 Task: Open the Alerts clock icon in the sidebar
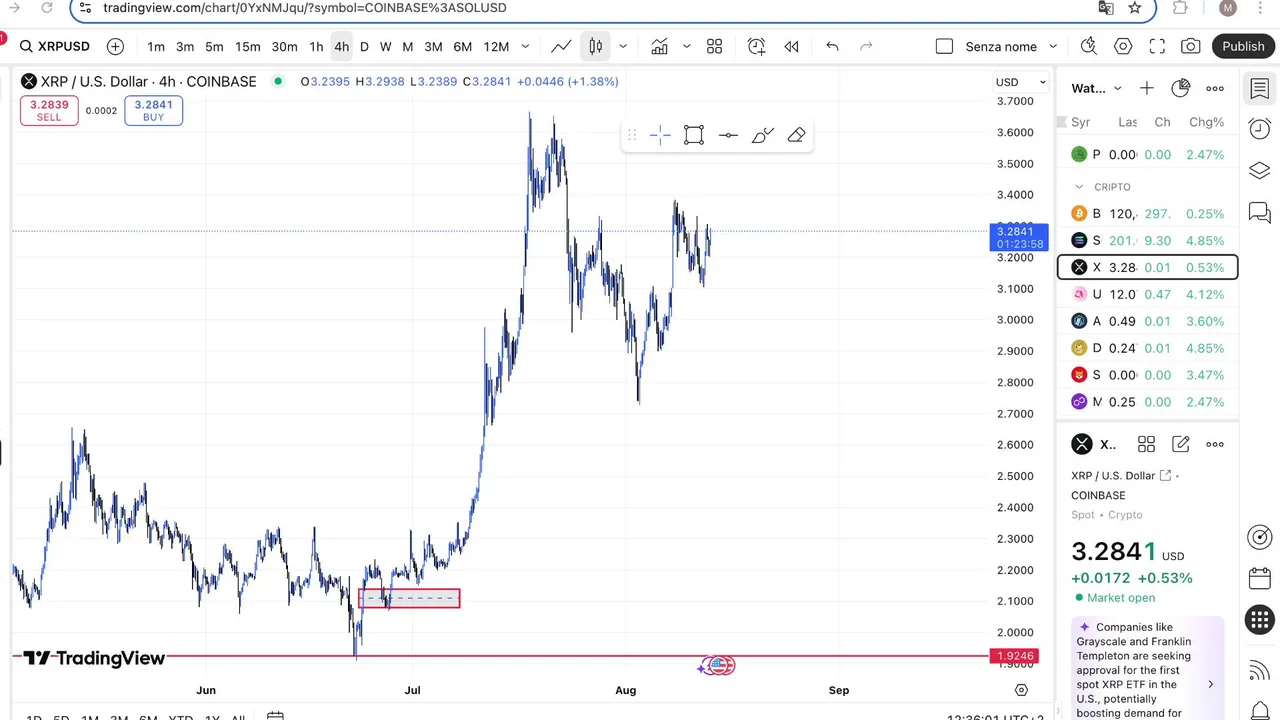coord(1260,128)
